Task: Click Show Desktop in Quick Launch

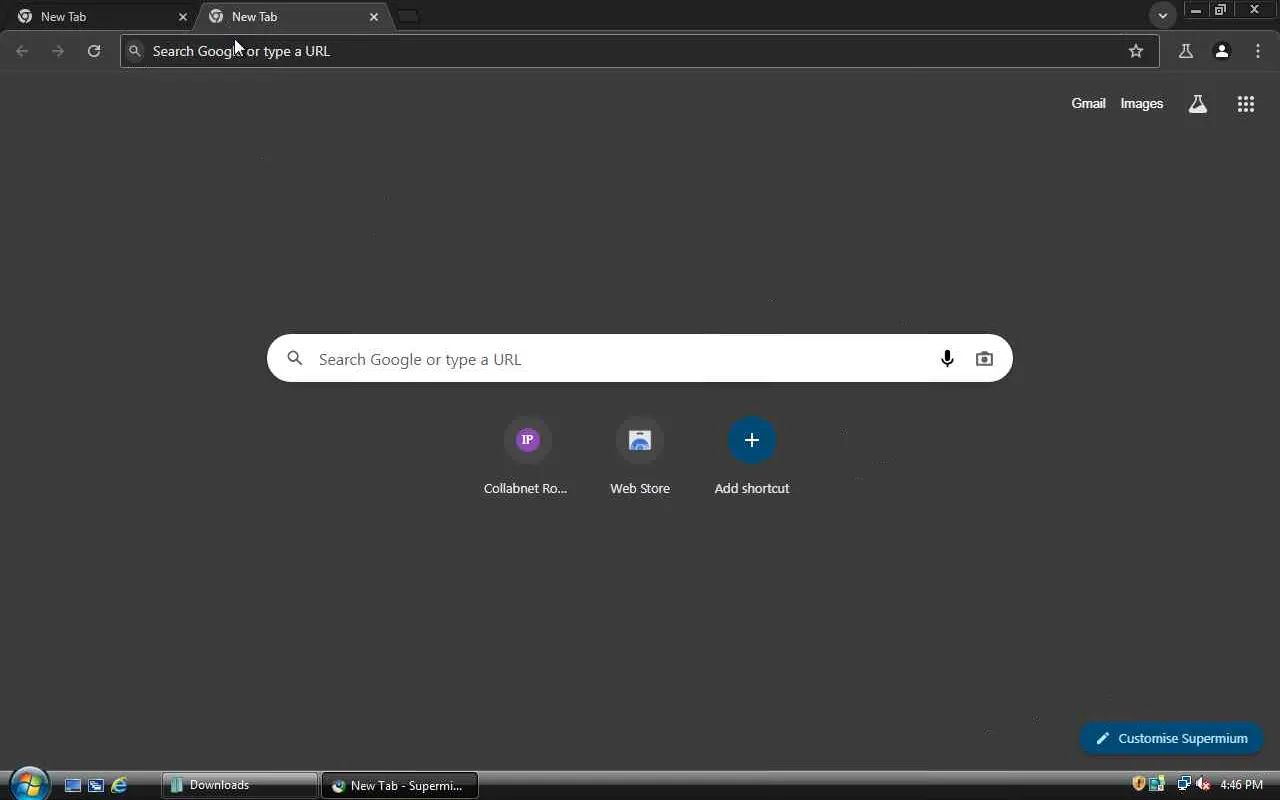Action: 73,786
